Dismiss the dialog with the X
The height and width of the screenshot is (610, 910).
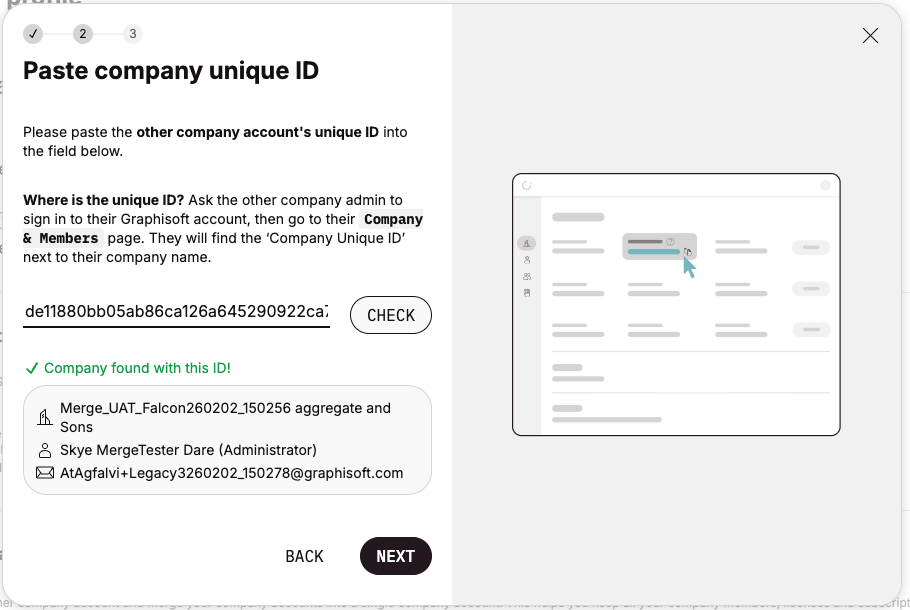click(869, 35)
